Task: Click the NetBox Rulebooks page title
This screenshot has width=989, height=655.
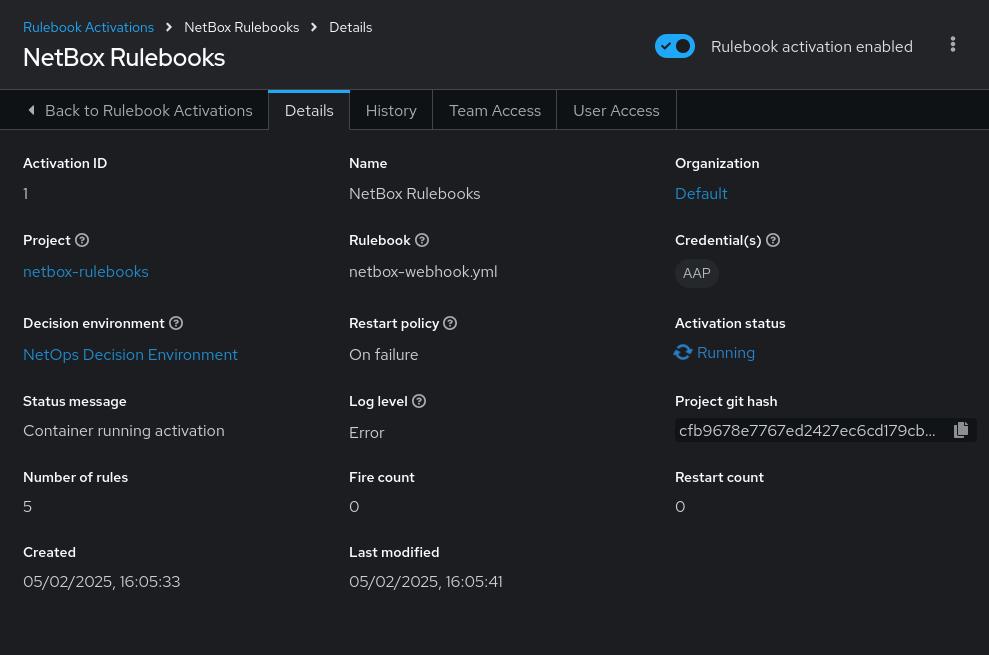Action: [x=124, y=57]
